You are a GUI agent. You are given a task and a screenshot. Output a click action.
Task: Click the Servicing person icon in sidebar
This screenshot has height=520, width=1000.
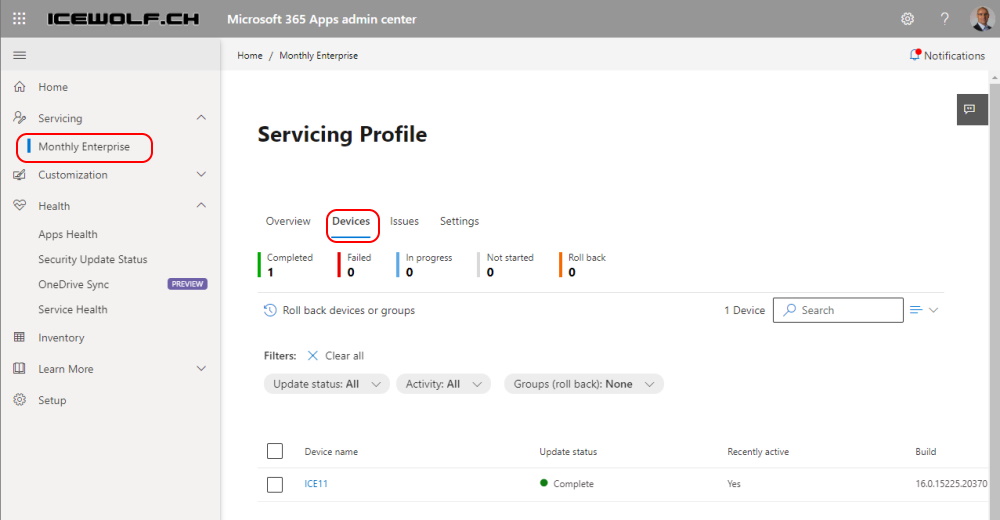[x=20, y=117]
